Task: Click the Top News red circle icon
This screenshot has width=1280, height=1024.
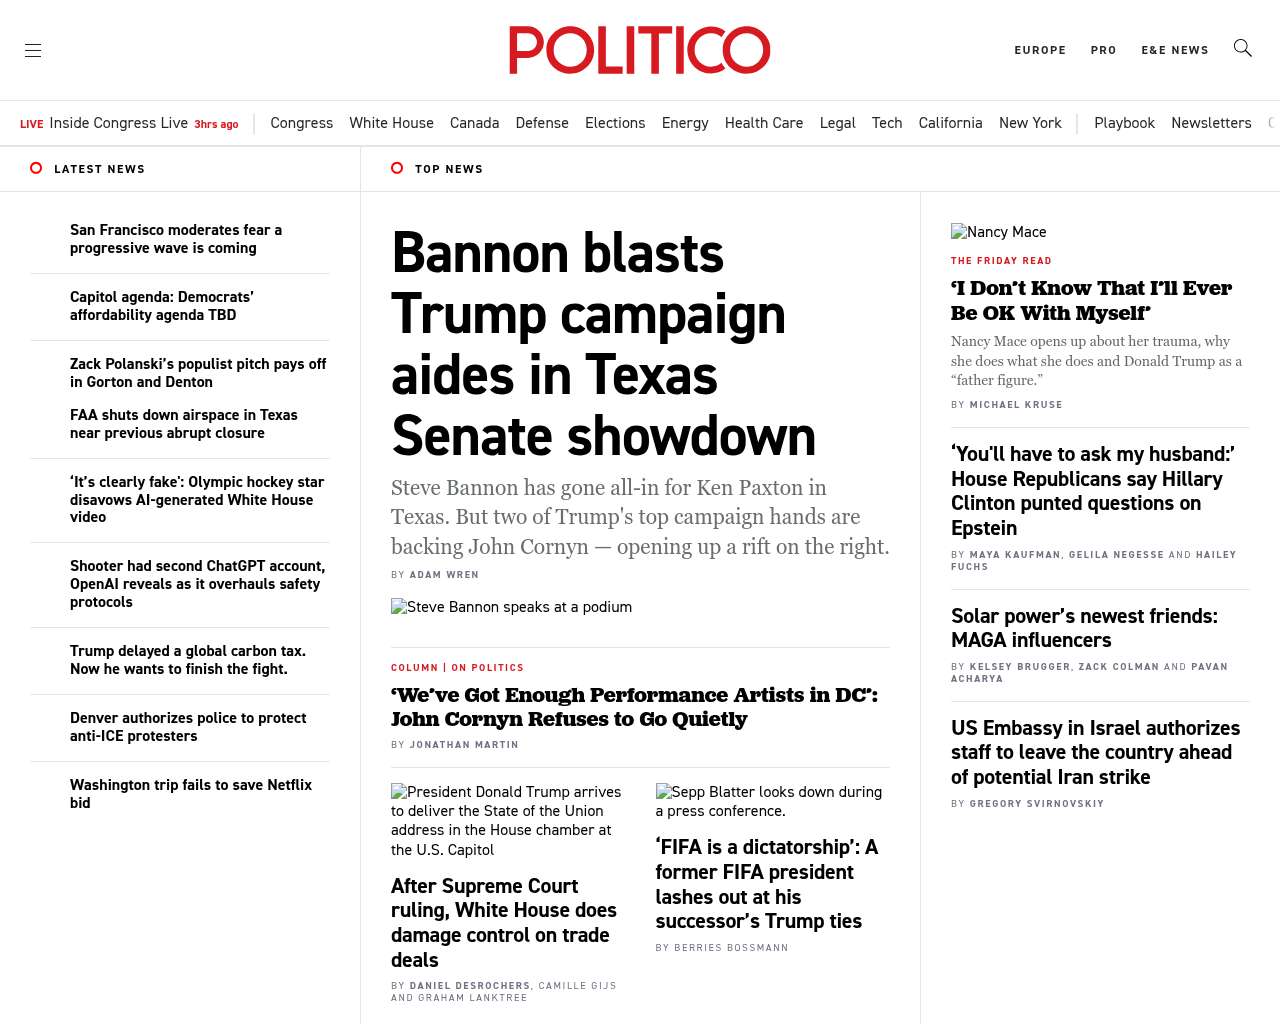Action: pos(397,168)
